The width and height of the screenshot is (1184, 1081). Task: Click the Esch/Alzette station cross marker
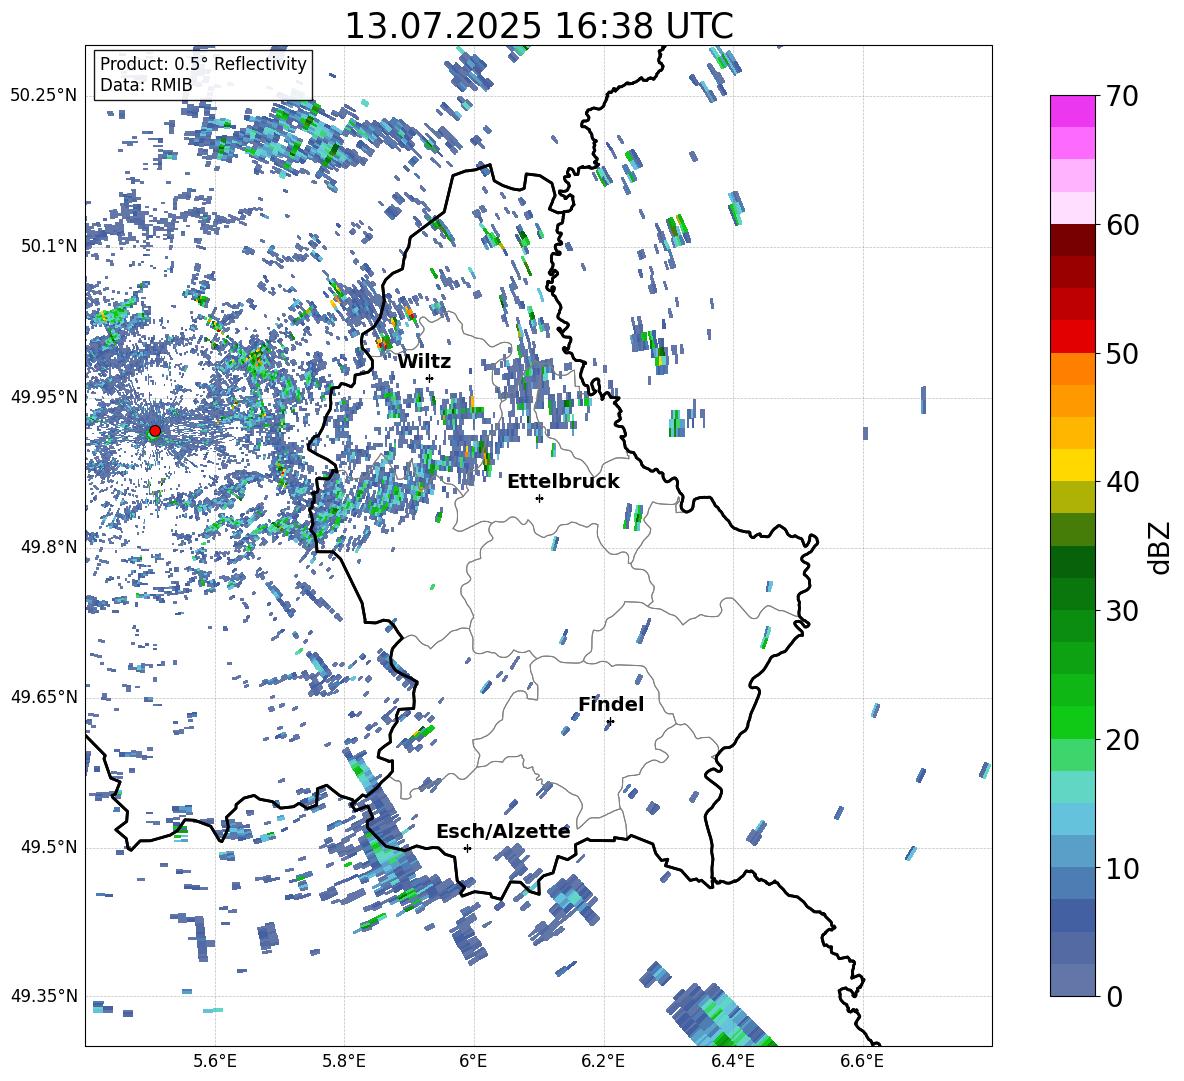467,848
